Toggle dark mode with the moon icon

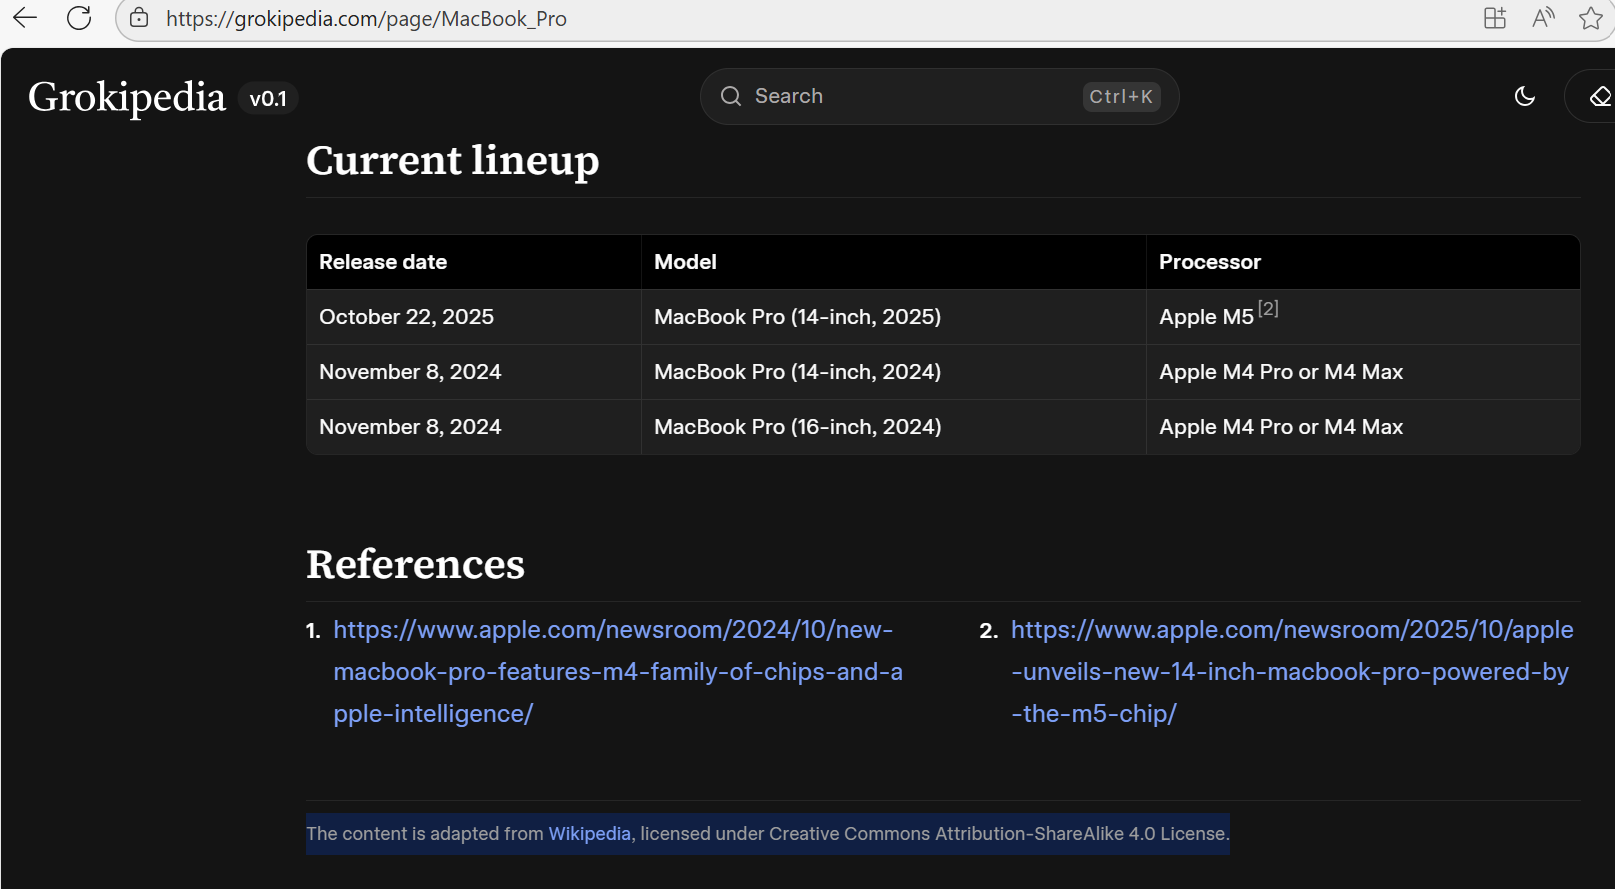tap(1525, 96)
